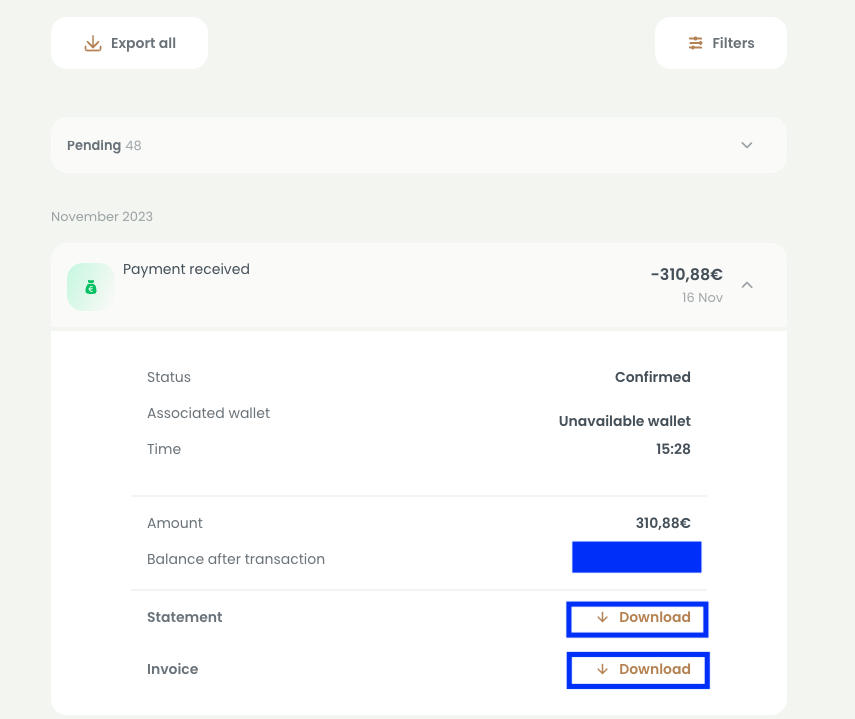Collapse the Payment received transaction chevron
Image resolution: width=855 pixels, height=719 pixels.
[747, 285]
